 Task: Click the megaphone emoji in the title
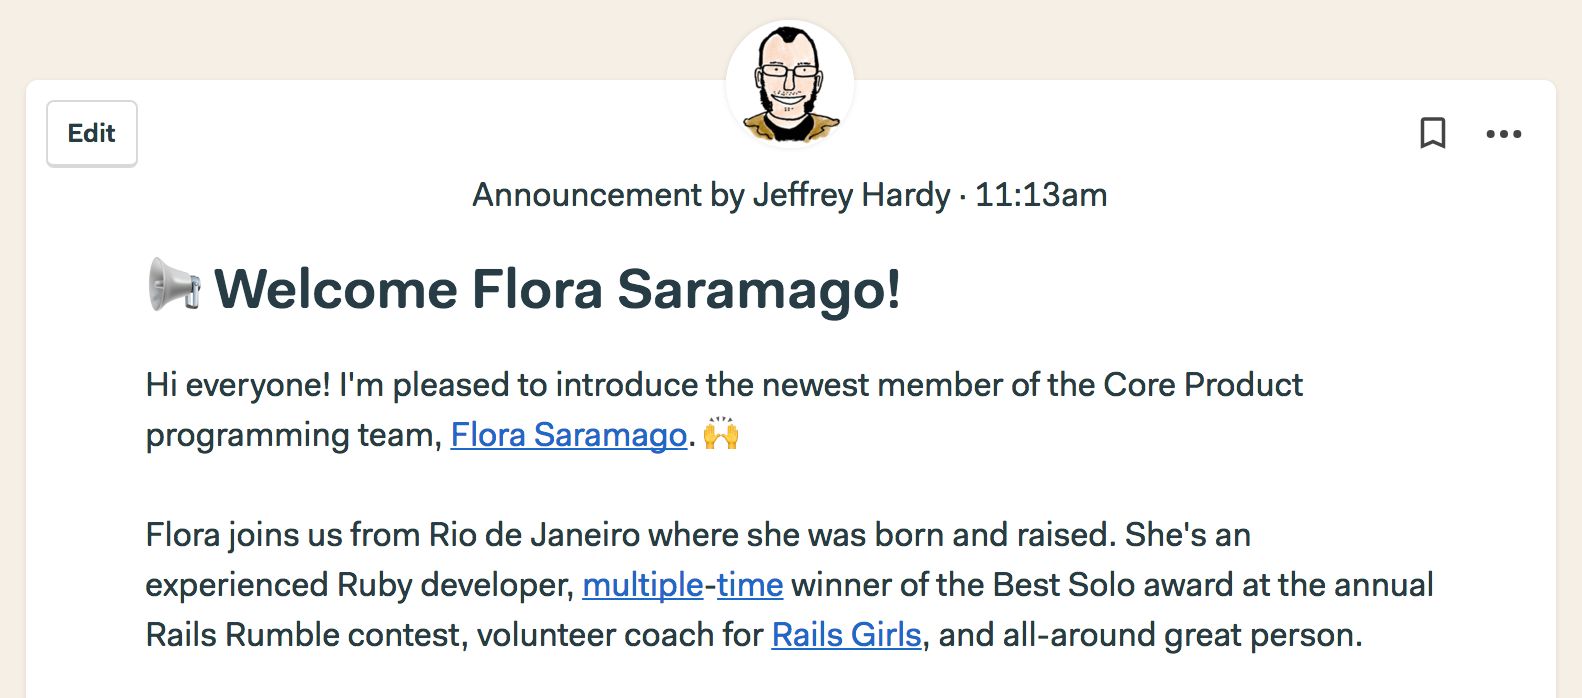[x=175, y=285]
